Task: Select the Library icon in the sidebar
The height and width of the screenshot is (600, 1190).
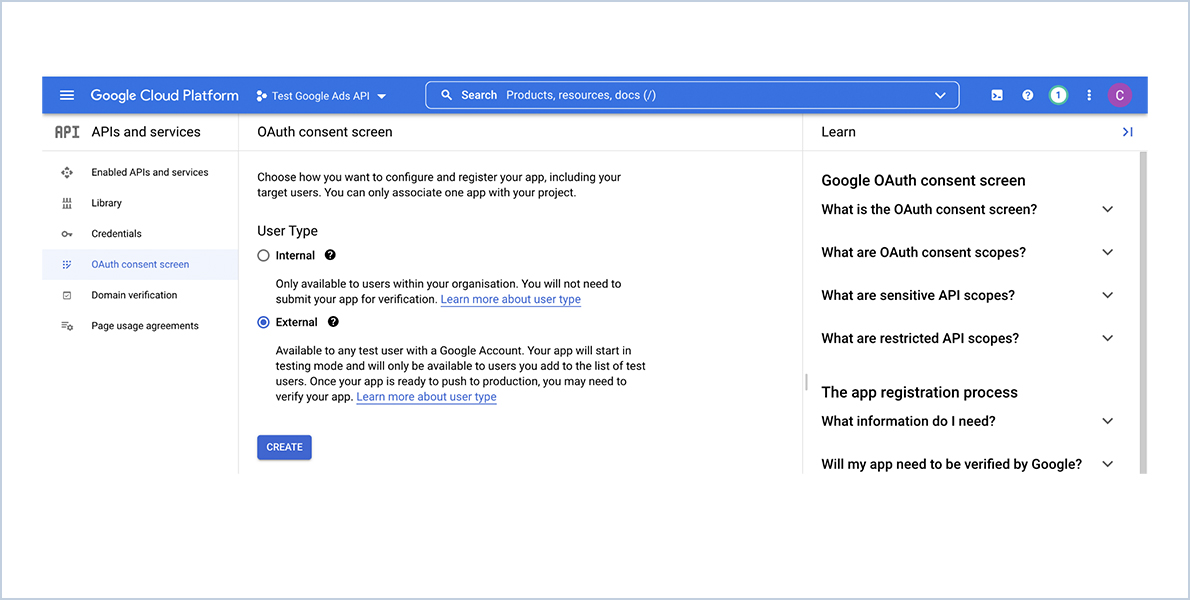Action: [x=66, y=202]
